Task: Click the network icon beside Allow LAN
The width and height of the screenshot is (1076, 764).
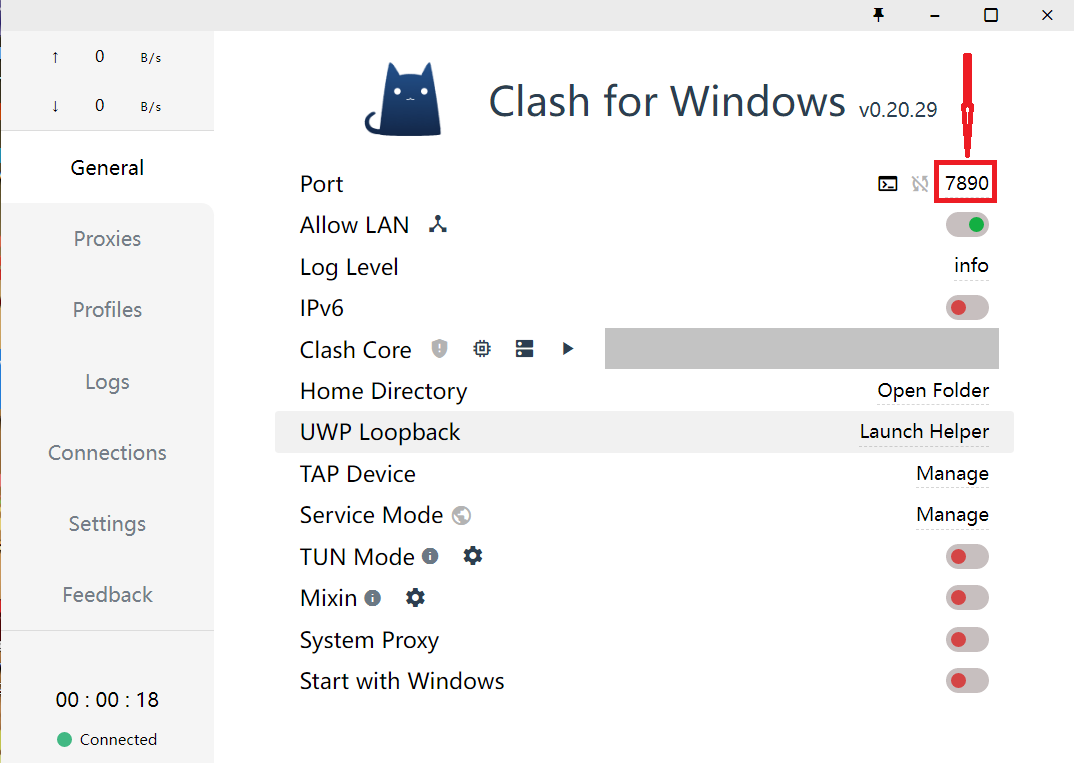Action: [438, 224]
